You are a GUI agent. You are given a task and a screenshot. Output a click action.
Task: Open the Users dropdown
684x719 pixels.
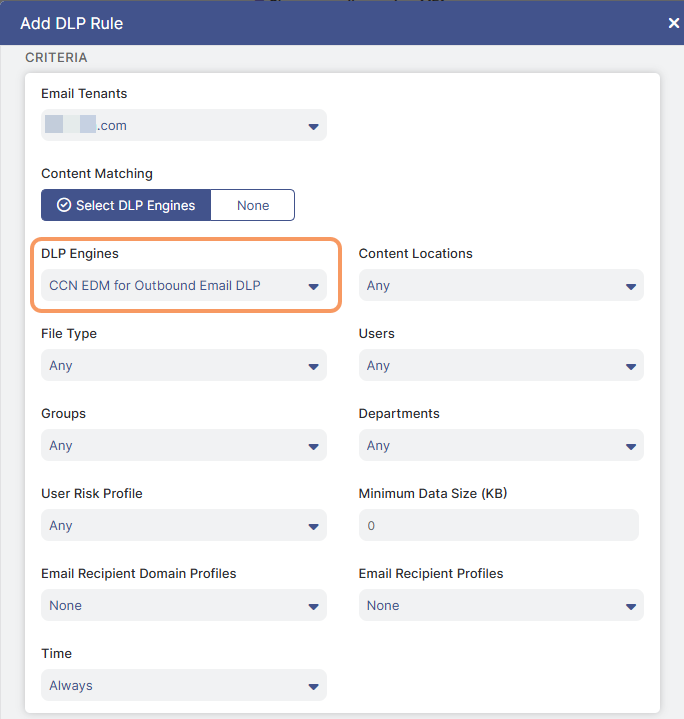501,365
